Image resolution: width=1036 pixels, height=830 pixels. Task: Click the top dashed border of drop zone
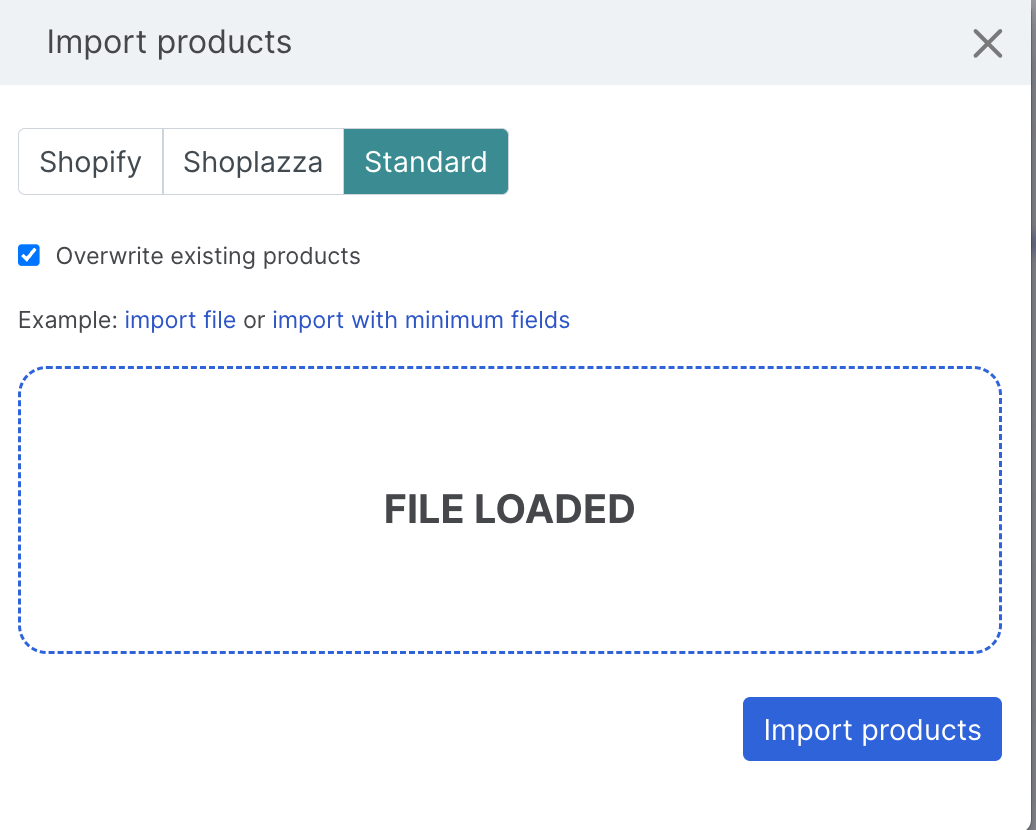pos(510,368)
